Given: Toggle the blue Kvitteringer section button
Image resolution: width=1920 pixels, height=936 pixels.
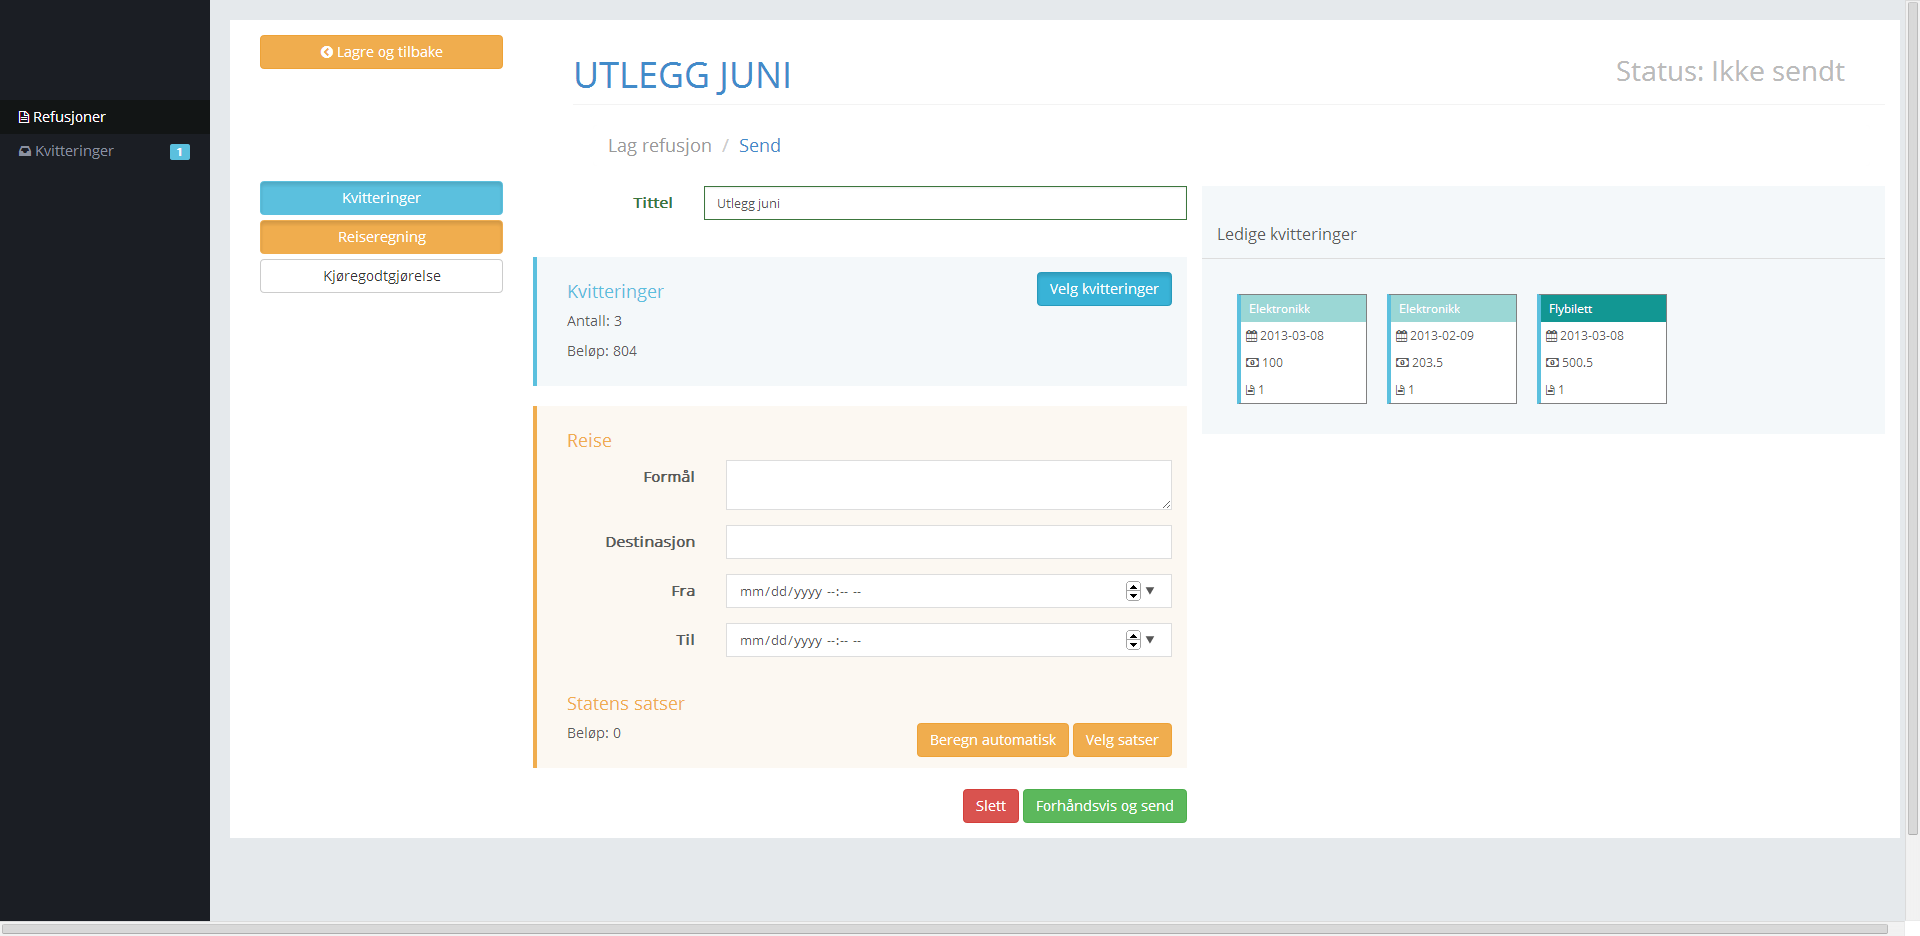Looking at the screenshot, I should (381, 198).
